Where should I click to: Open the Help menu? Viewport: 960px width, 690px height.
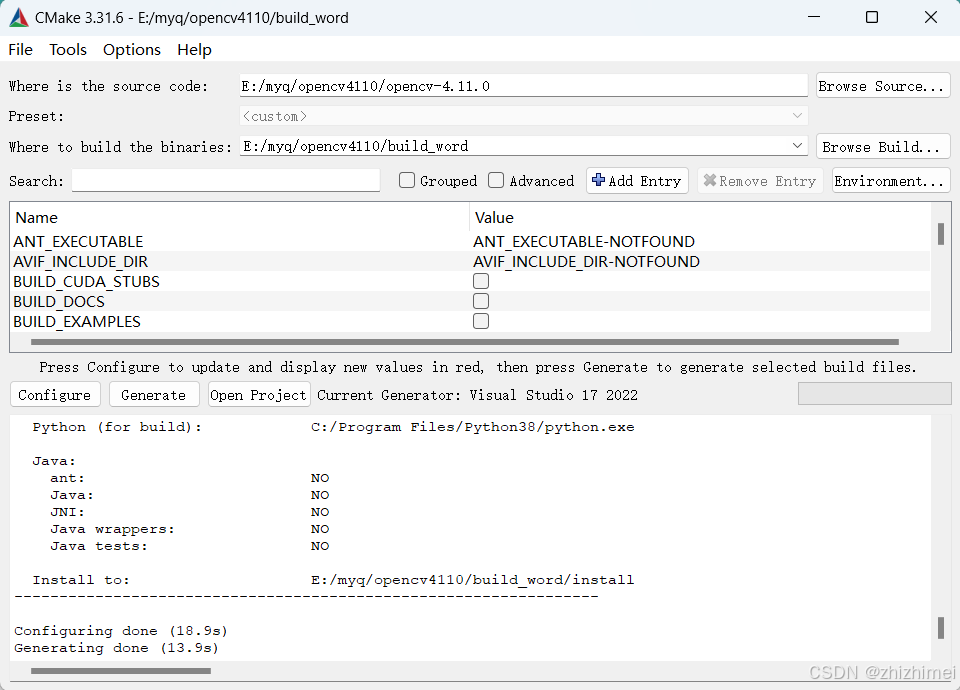[x=194, y=50]
